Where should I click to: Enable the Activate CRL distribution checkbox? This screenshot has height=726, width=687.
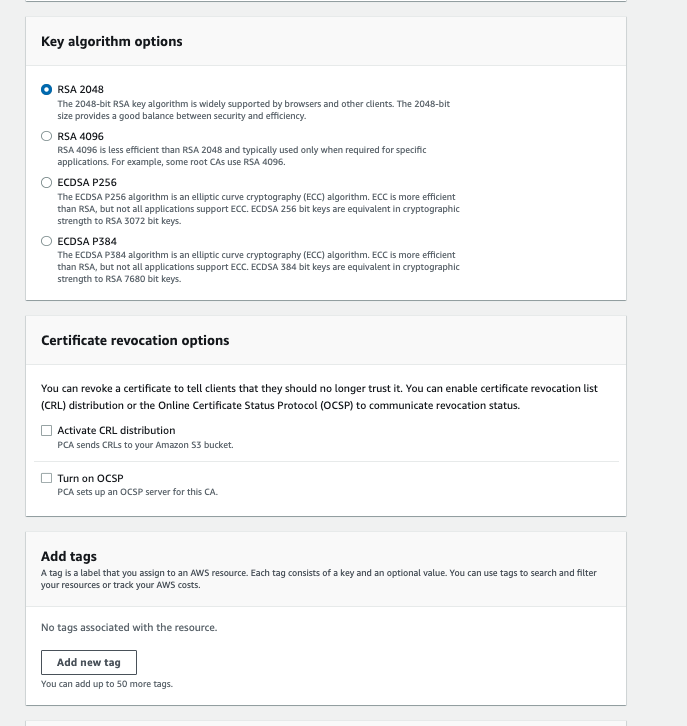pyautogui.click(x=46, y=431)
